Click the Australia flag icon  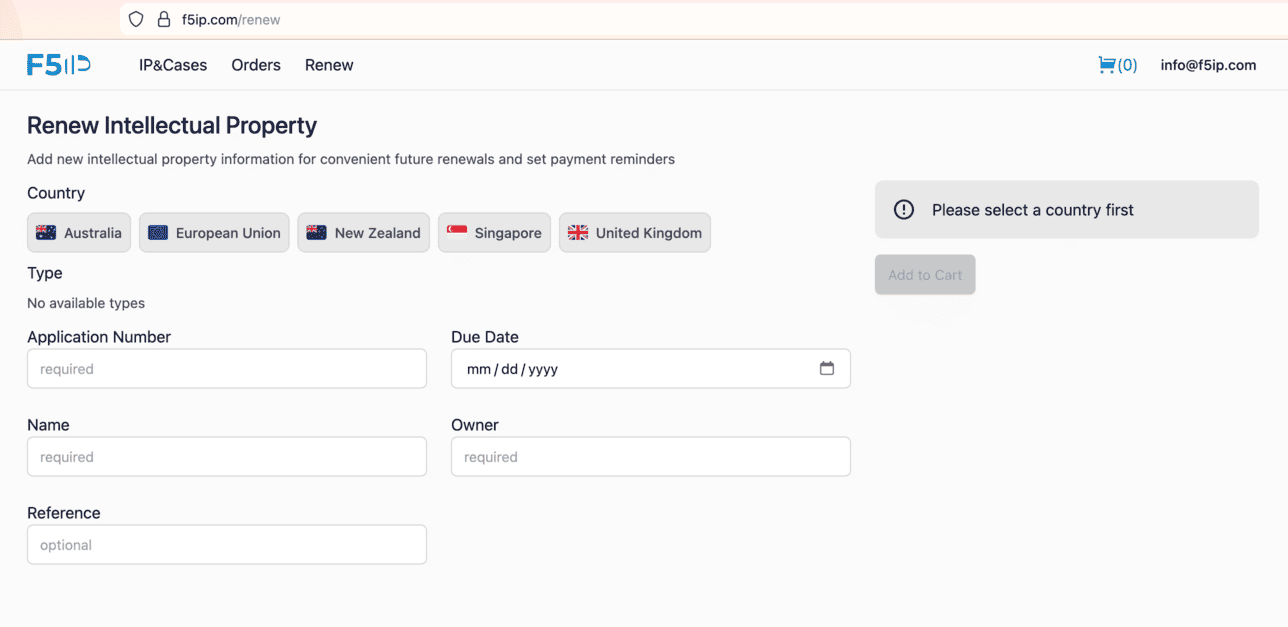coord(46,233)
